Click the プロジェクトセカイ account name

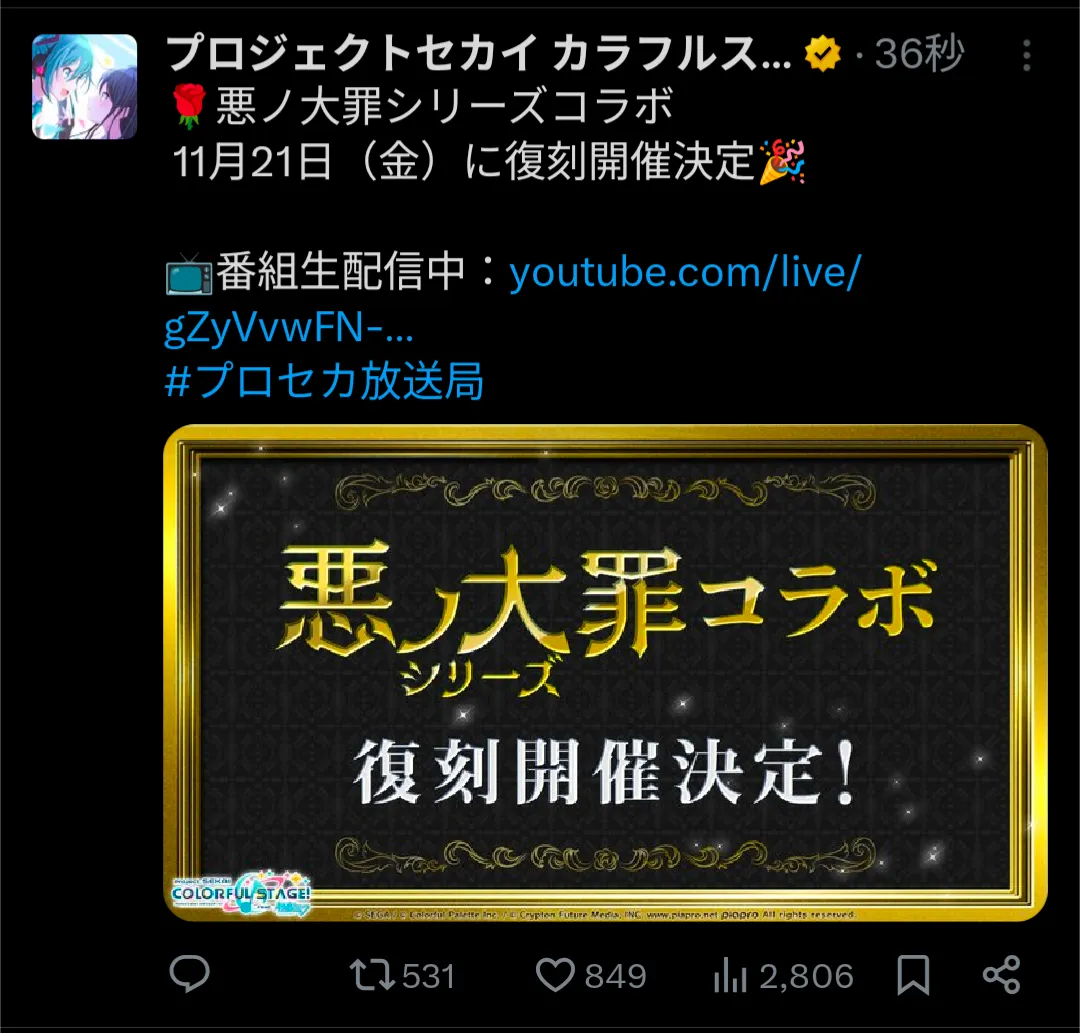pyautogui.click(x=479, y=54)
